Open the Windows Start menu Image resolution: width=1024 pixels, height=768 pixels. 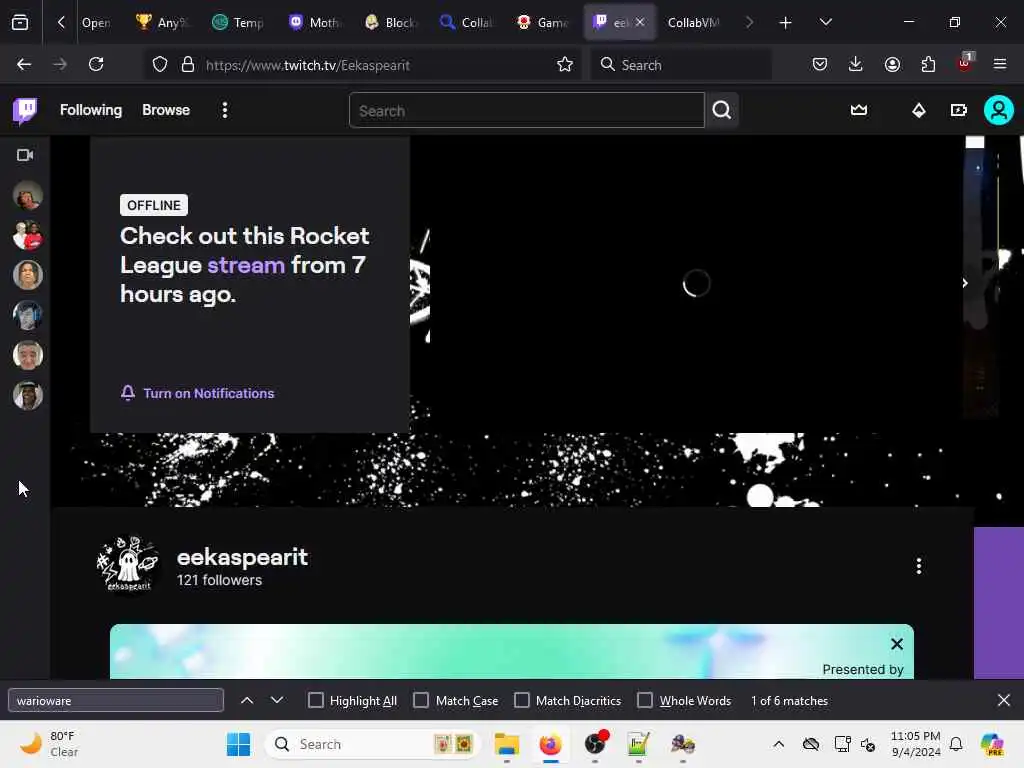pos(238,744)
